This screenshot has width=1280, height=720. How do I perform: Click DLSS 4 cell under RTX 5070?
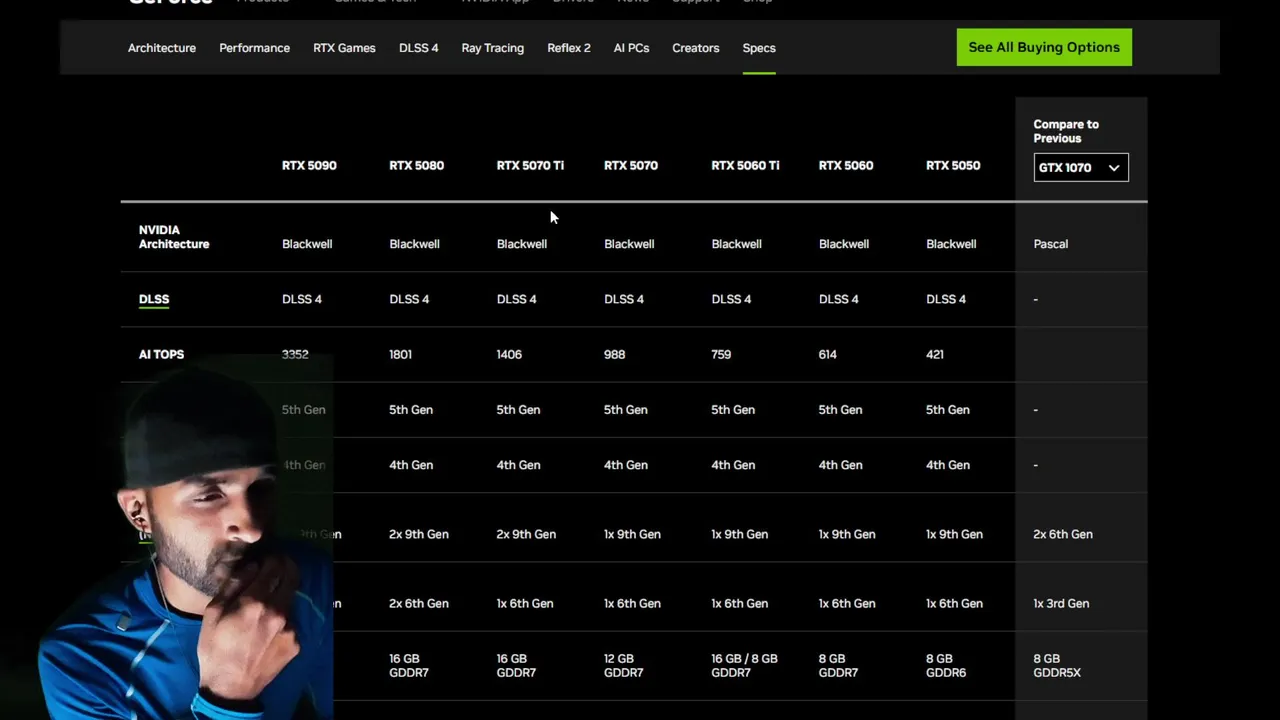pyautogui.click(x=624, y=299)
